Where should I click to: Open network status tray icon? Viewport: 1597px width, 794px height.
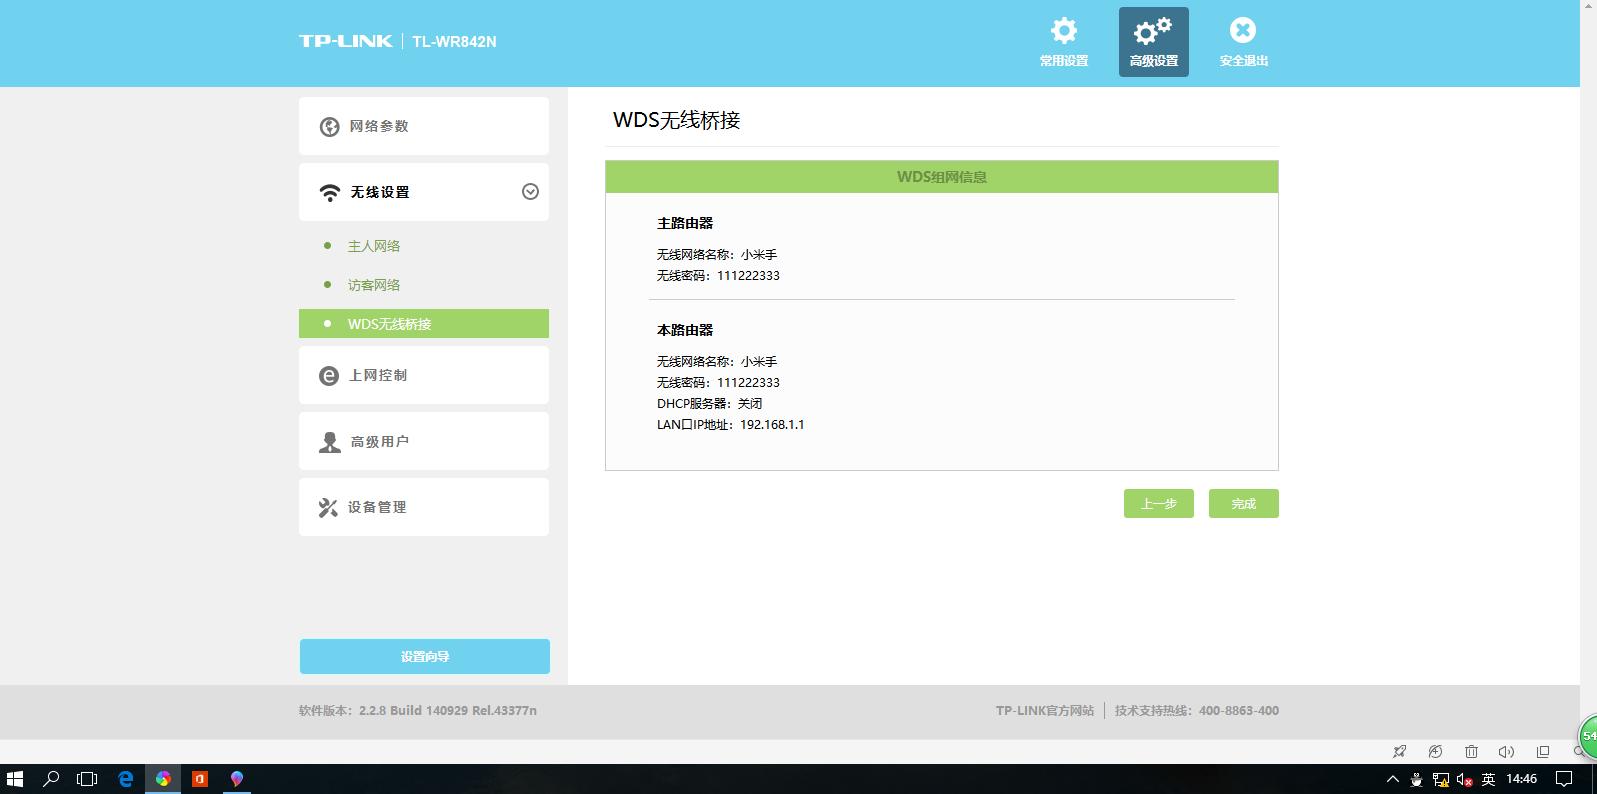coord(1441,779)
